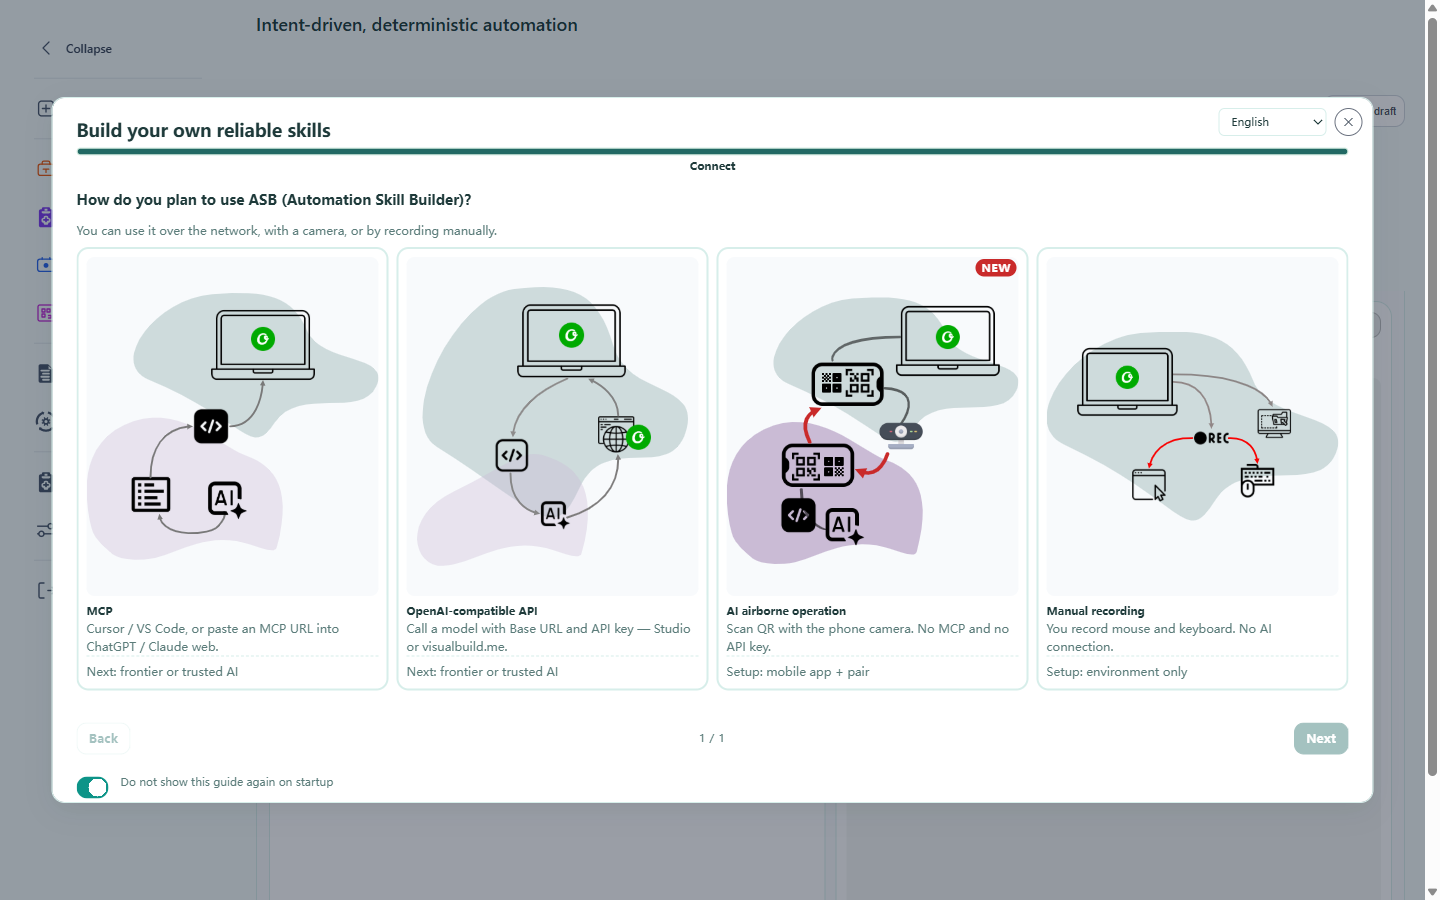This screenshot has height=900, width=1440.
Task: Click the Collapse sidebar chevron
Action: pyautogui.click(x=46, y=48)
